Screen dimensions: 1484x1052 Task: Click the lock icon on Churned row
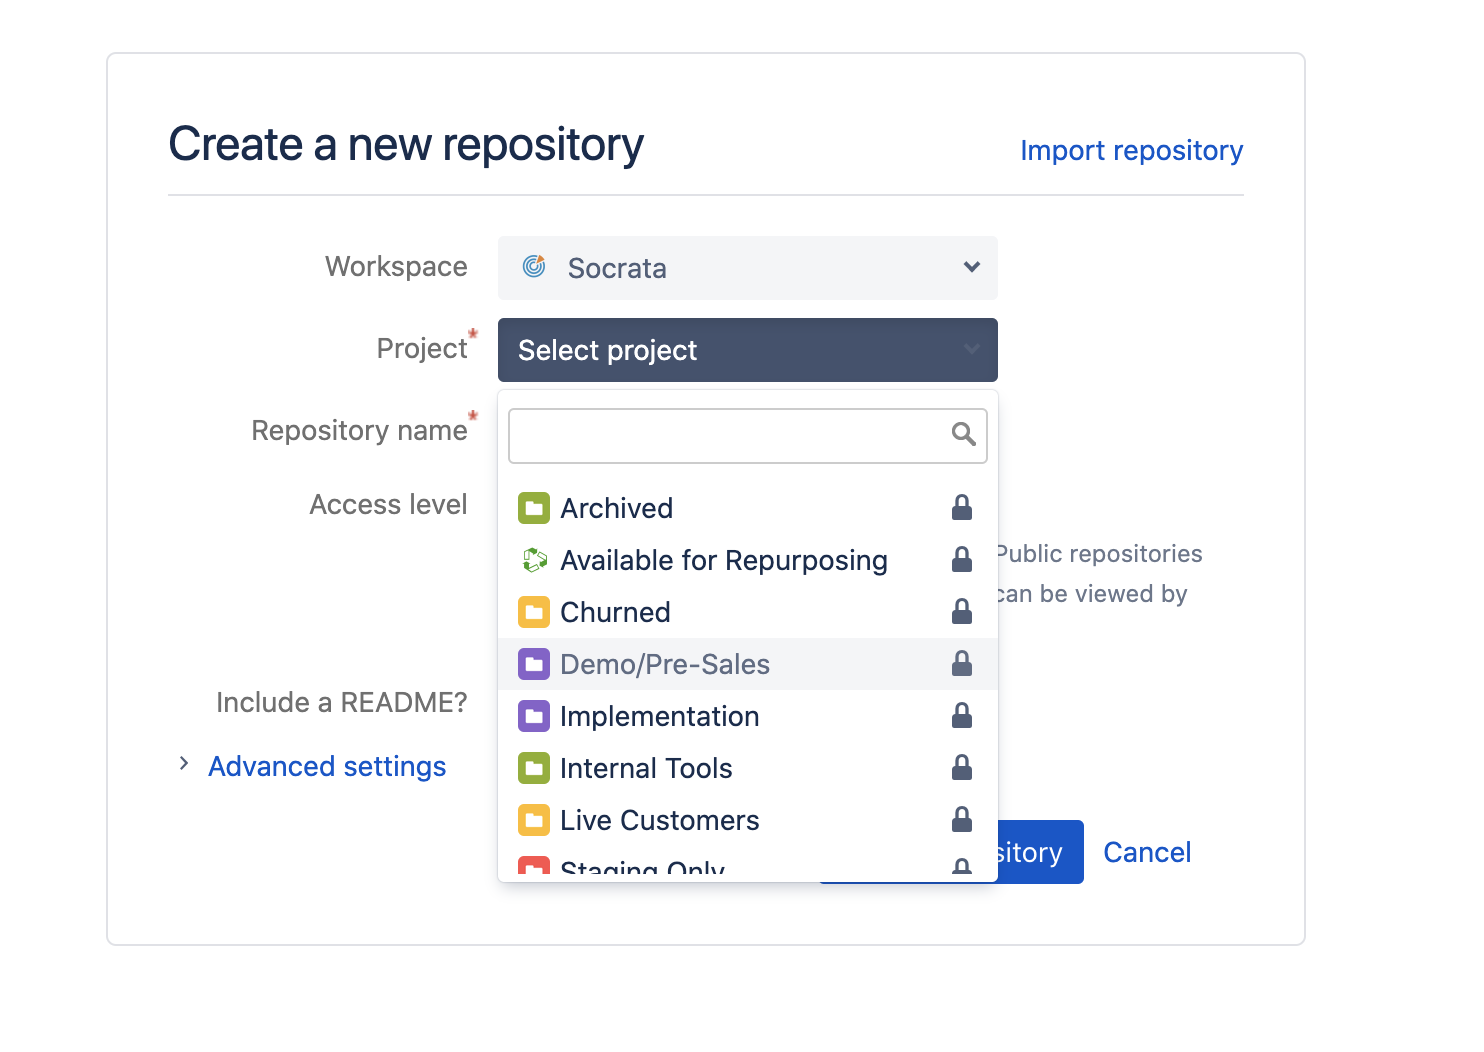pyautogui.click(x=962, y=611)
